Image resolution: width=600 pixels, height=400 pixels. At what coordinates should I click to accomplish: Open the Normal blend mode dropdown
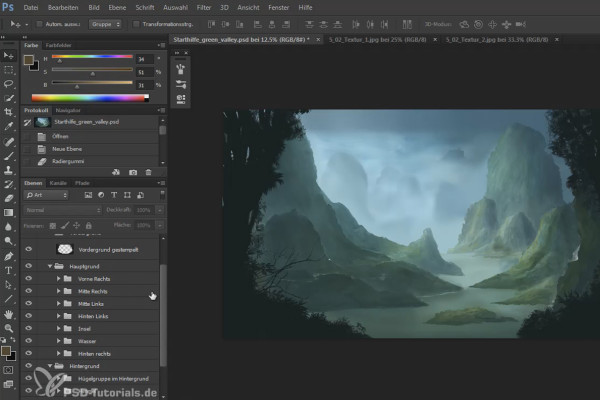[x=63, y=210]
